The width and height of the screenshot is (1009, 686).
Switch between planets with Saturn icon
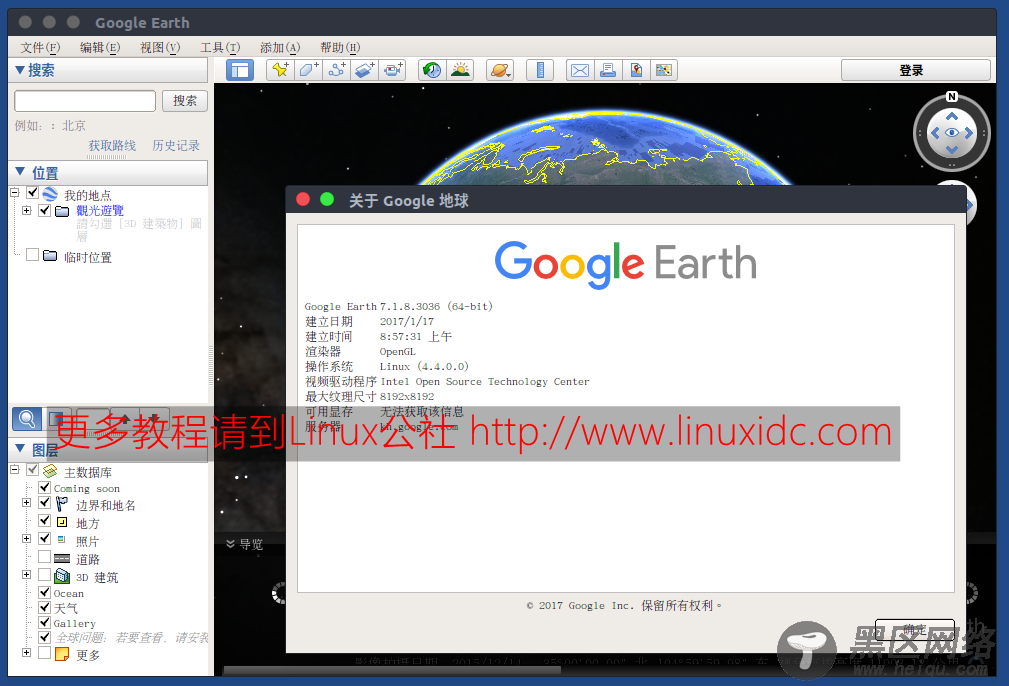(500, 70)
